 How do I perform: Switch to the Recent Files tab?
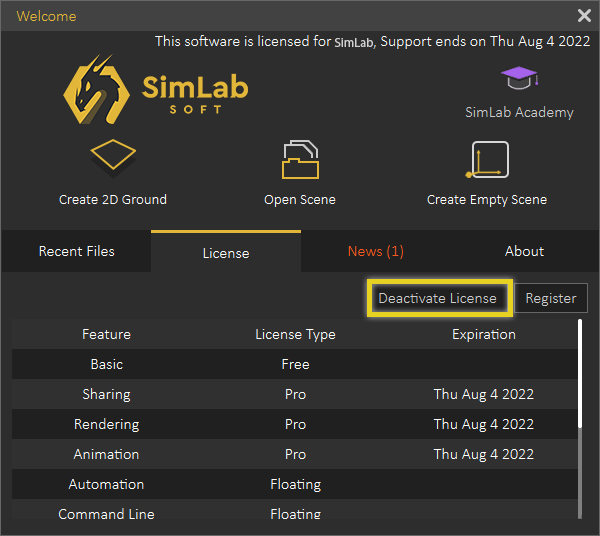(x=76, y=251)
